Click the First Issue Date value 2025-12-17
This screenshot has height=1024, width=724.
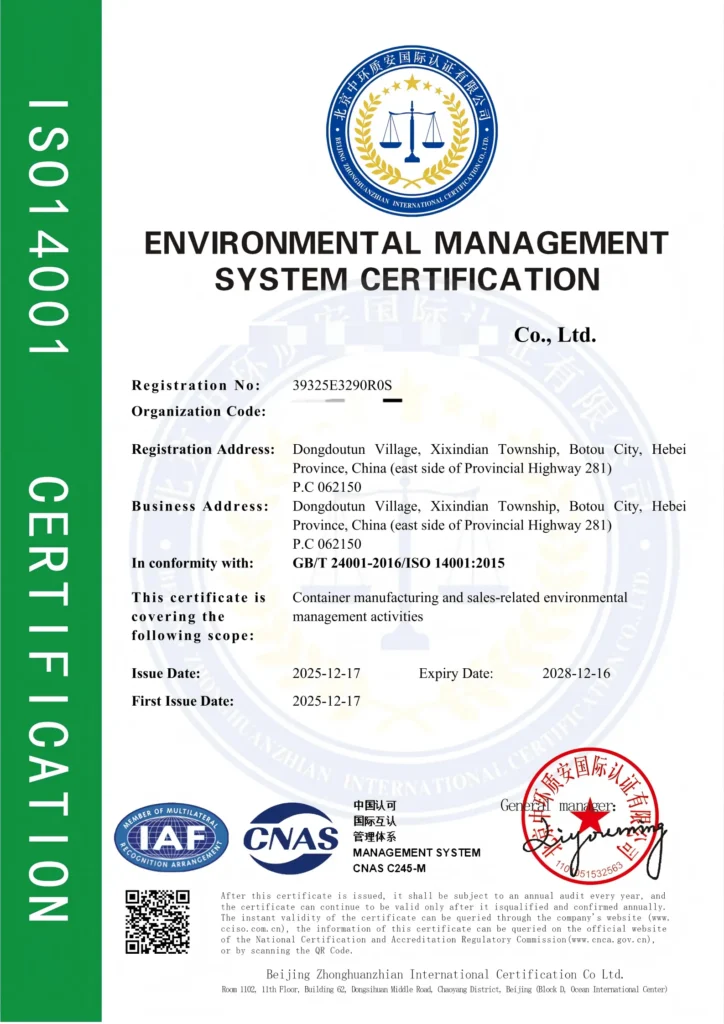coord(326,701)
